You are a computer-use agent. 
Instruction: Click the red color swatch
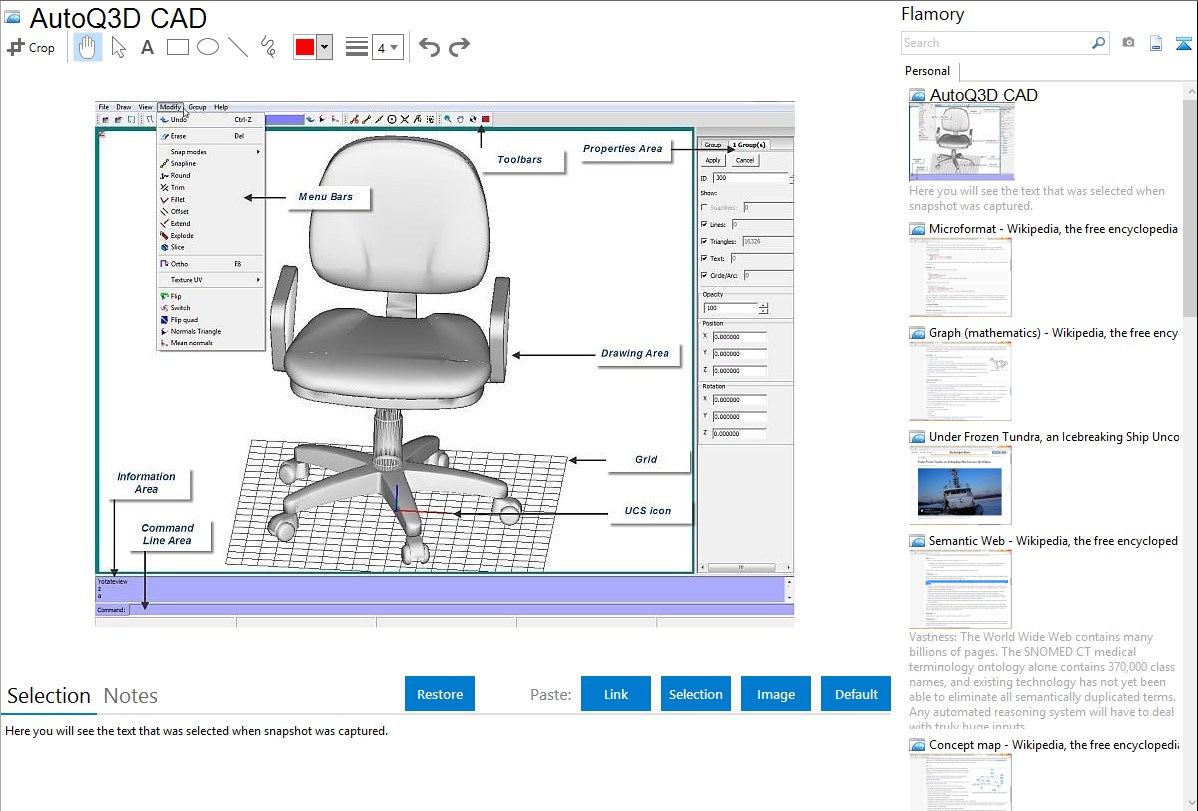[x=305, y=47]
